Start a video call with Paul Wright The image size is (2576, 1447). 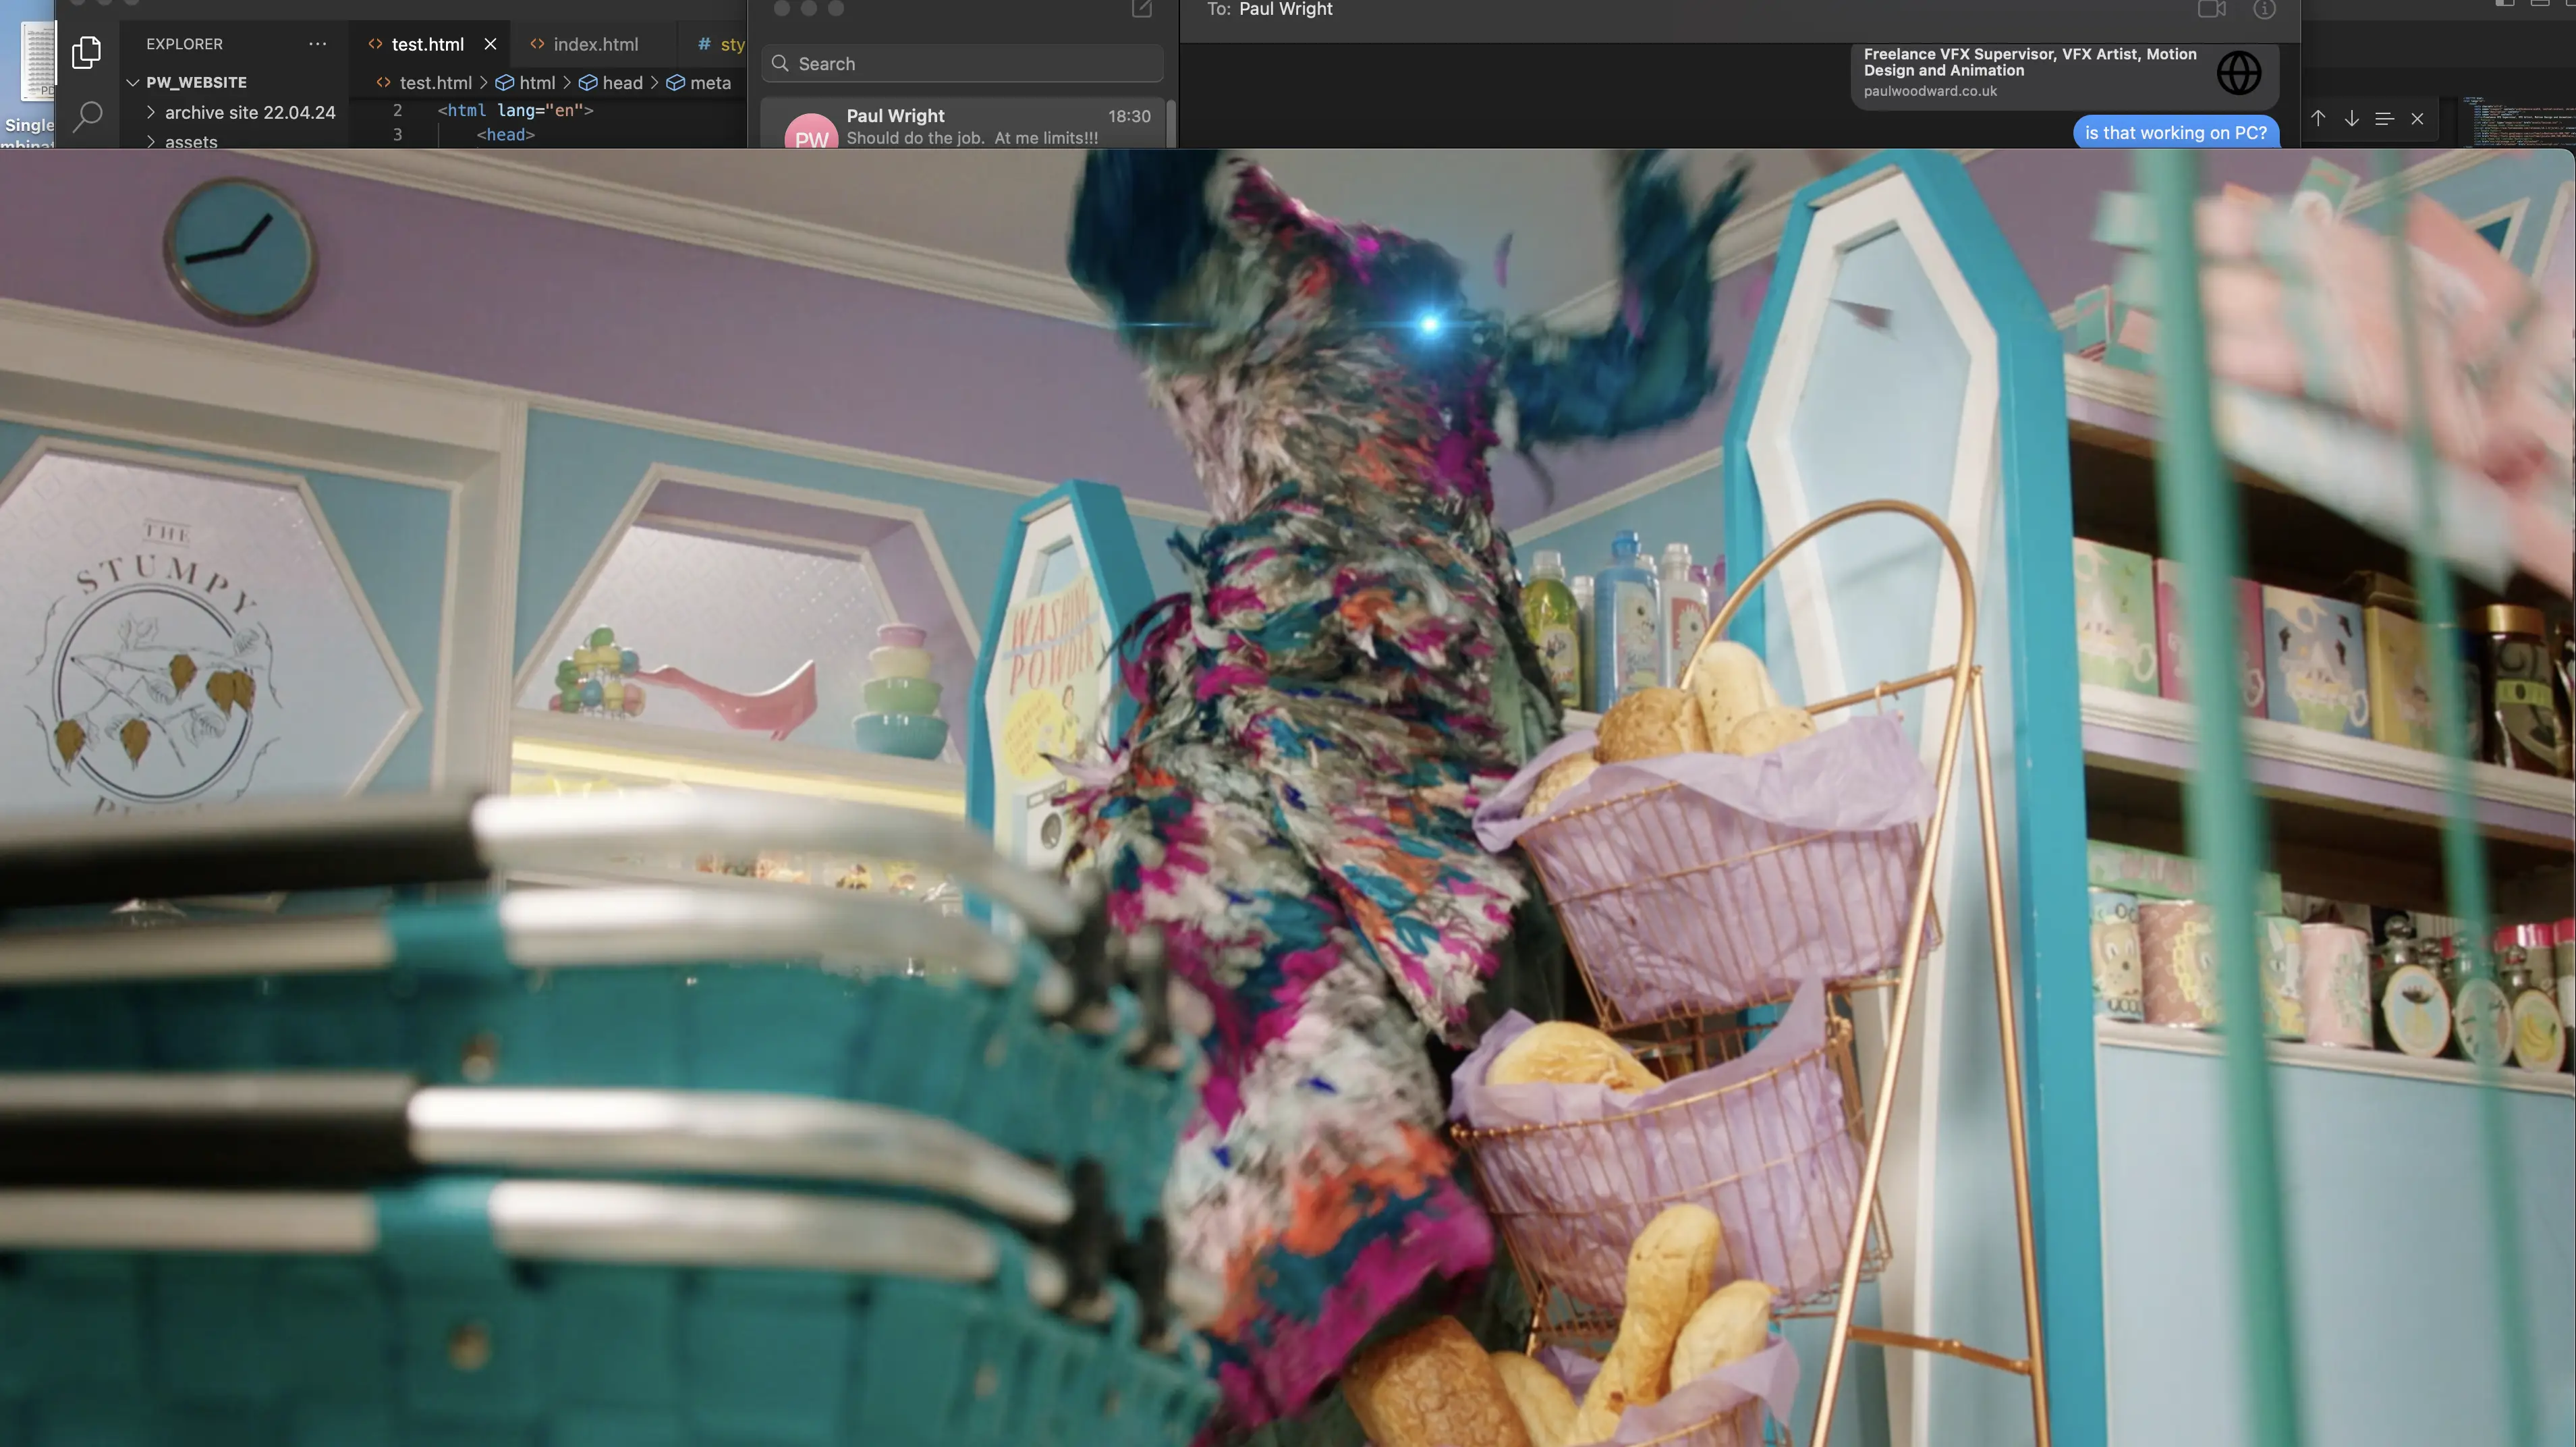point(2211,10)
